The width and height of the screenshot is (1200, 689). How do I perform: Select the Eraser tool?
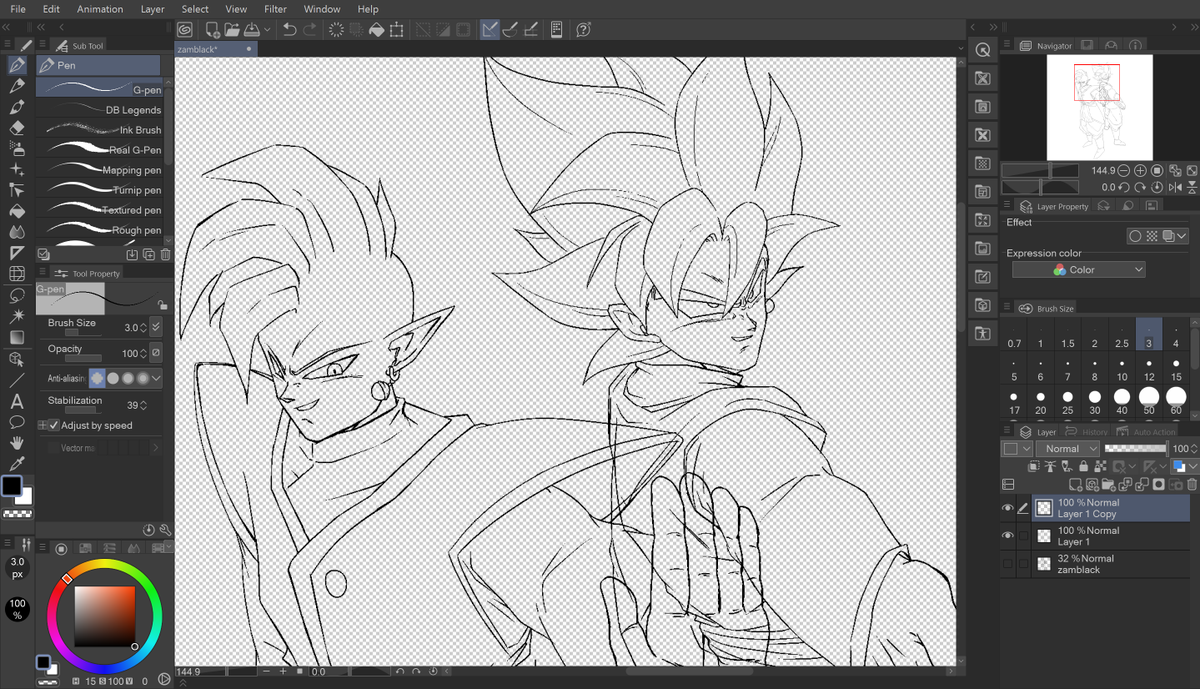17,128
